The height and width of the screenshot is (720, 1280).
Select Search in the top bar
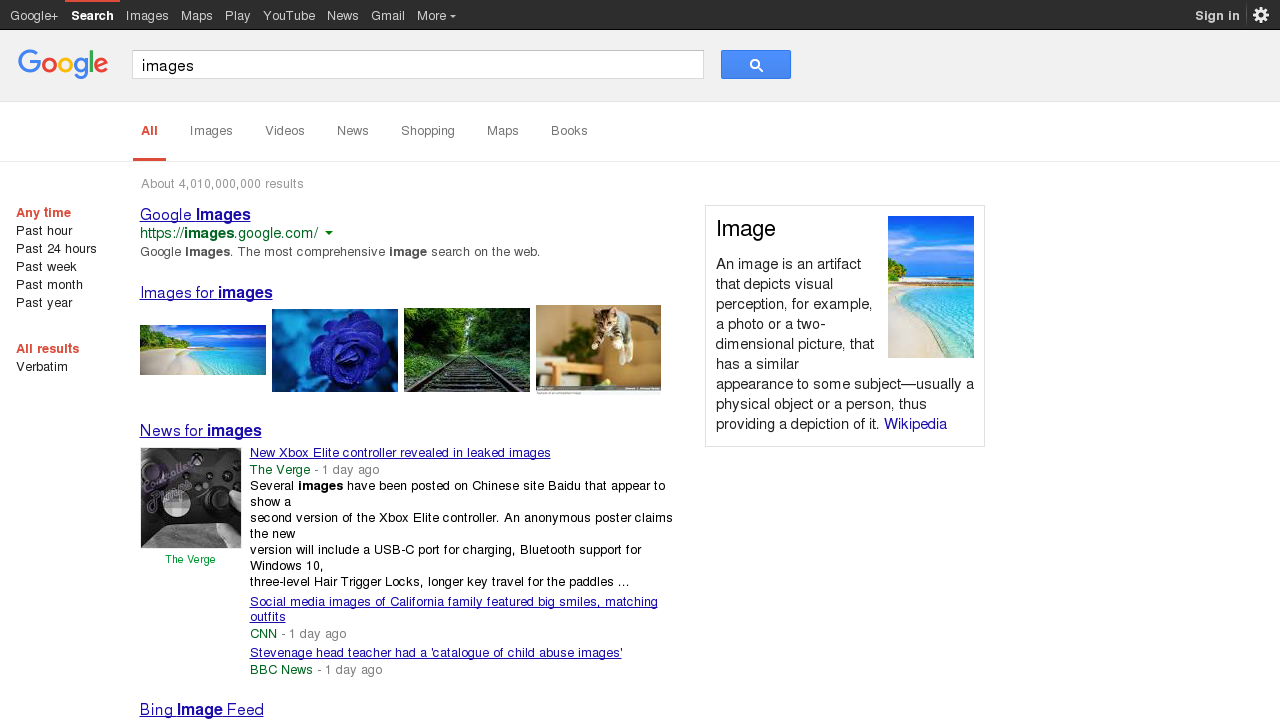pyautogui.click(x=92, y=15)
